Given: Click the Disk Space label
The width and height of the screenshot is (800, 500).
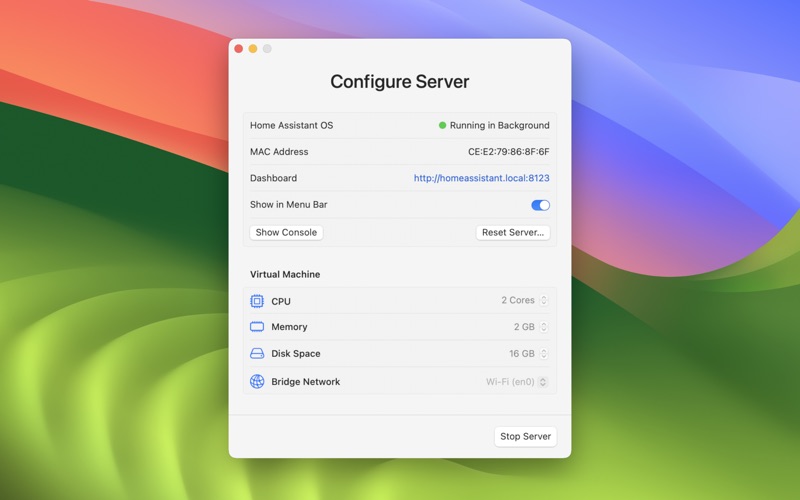Looking at the screenshot, I should [x=296, y=354].
